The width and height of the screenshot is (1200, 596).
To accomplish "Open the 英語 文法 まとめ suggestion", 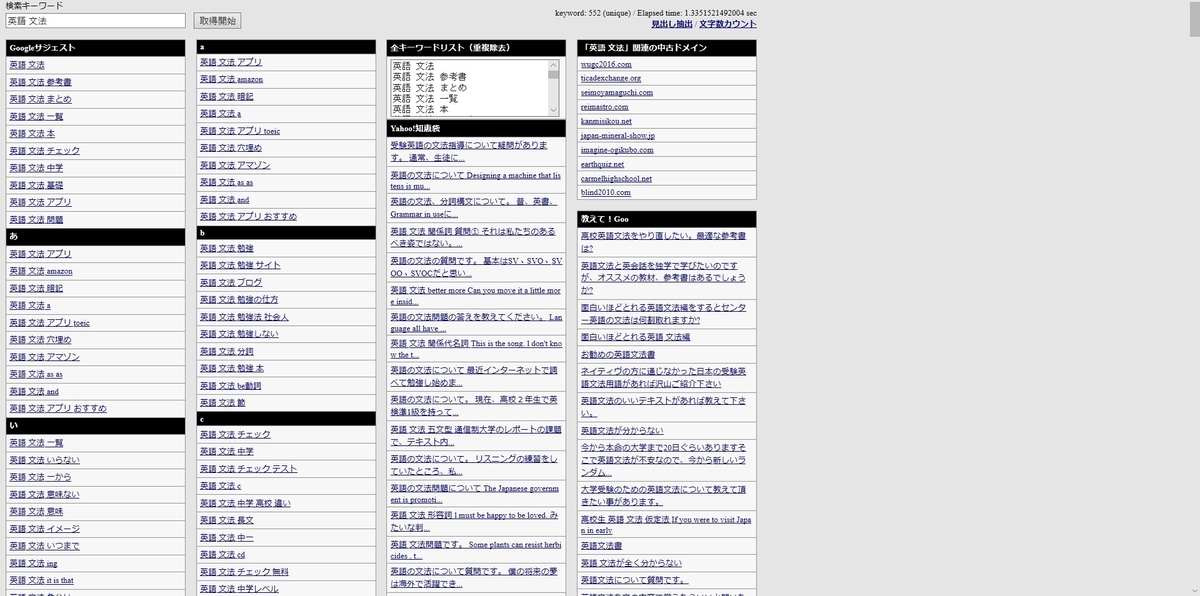I will tap(40, 99).
